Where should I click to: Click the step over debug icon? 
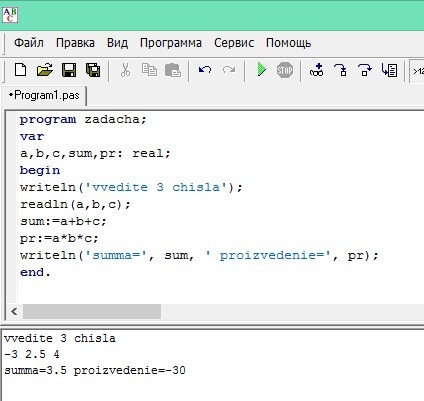(365, 70)
